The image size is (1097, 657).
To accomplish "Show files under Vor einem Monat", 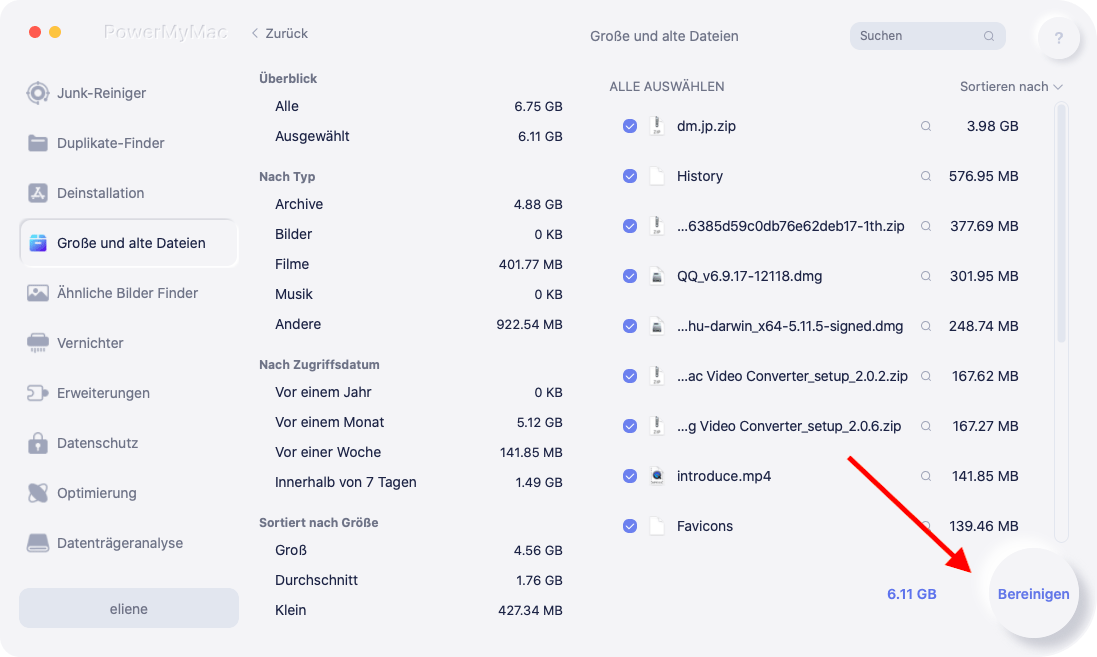I will (329, 422).
